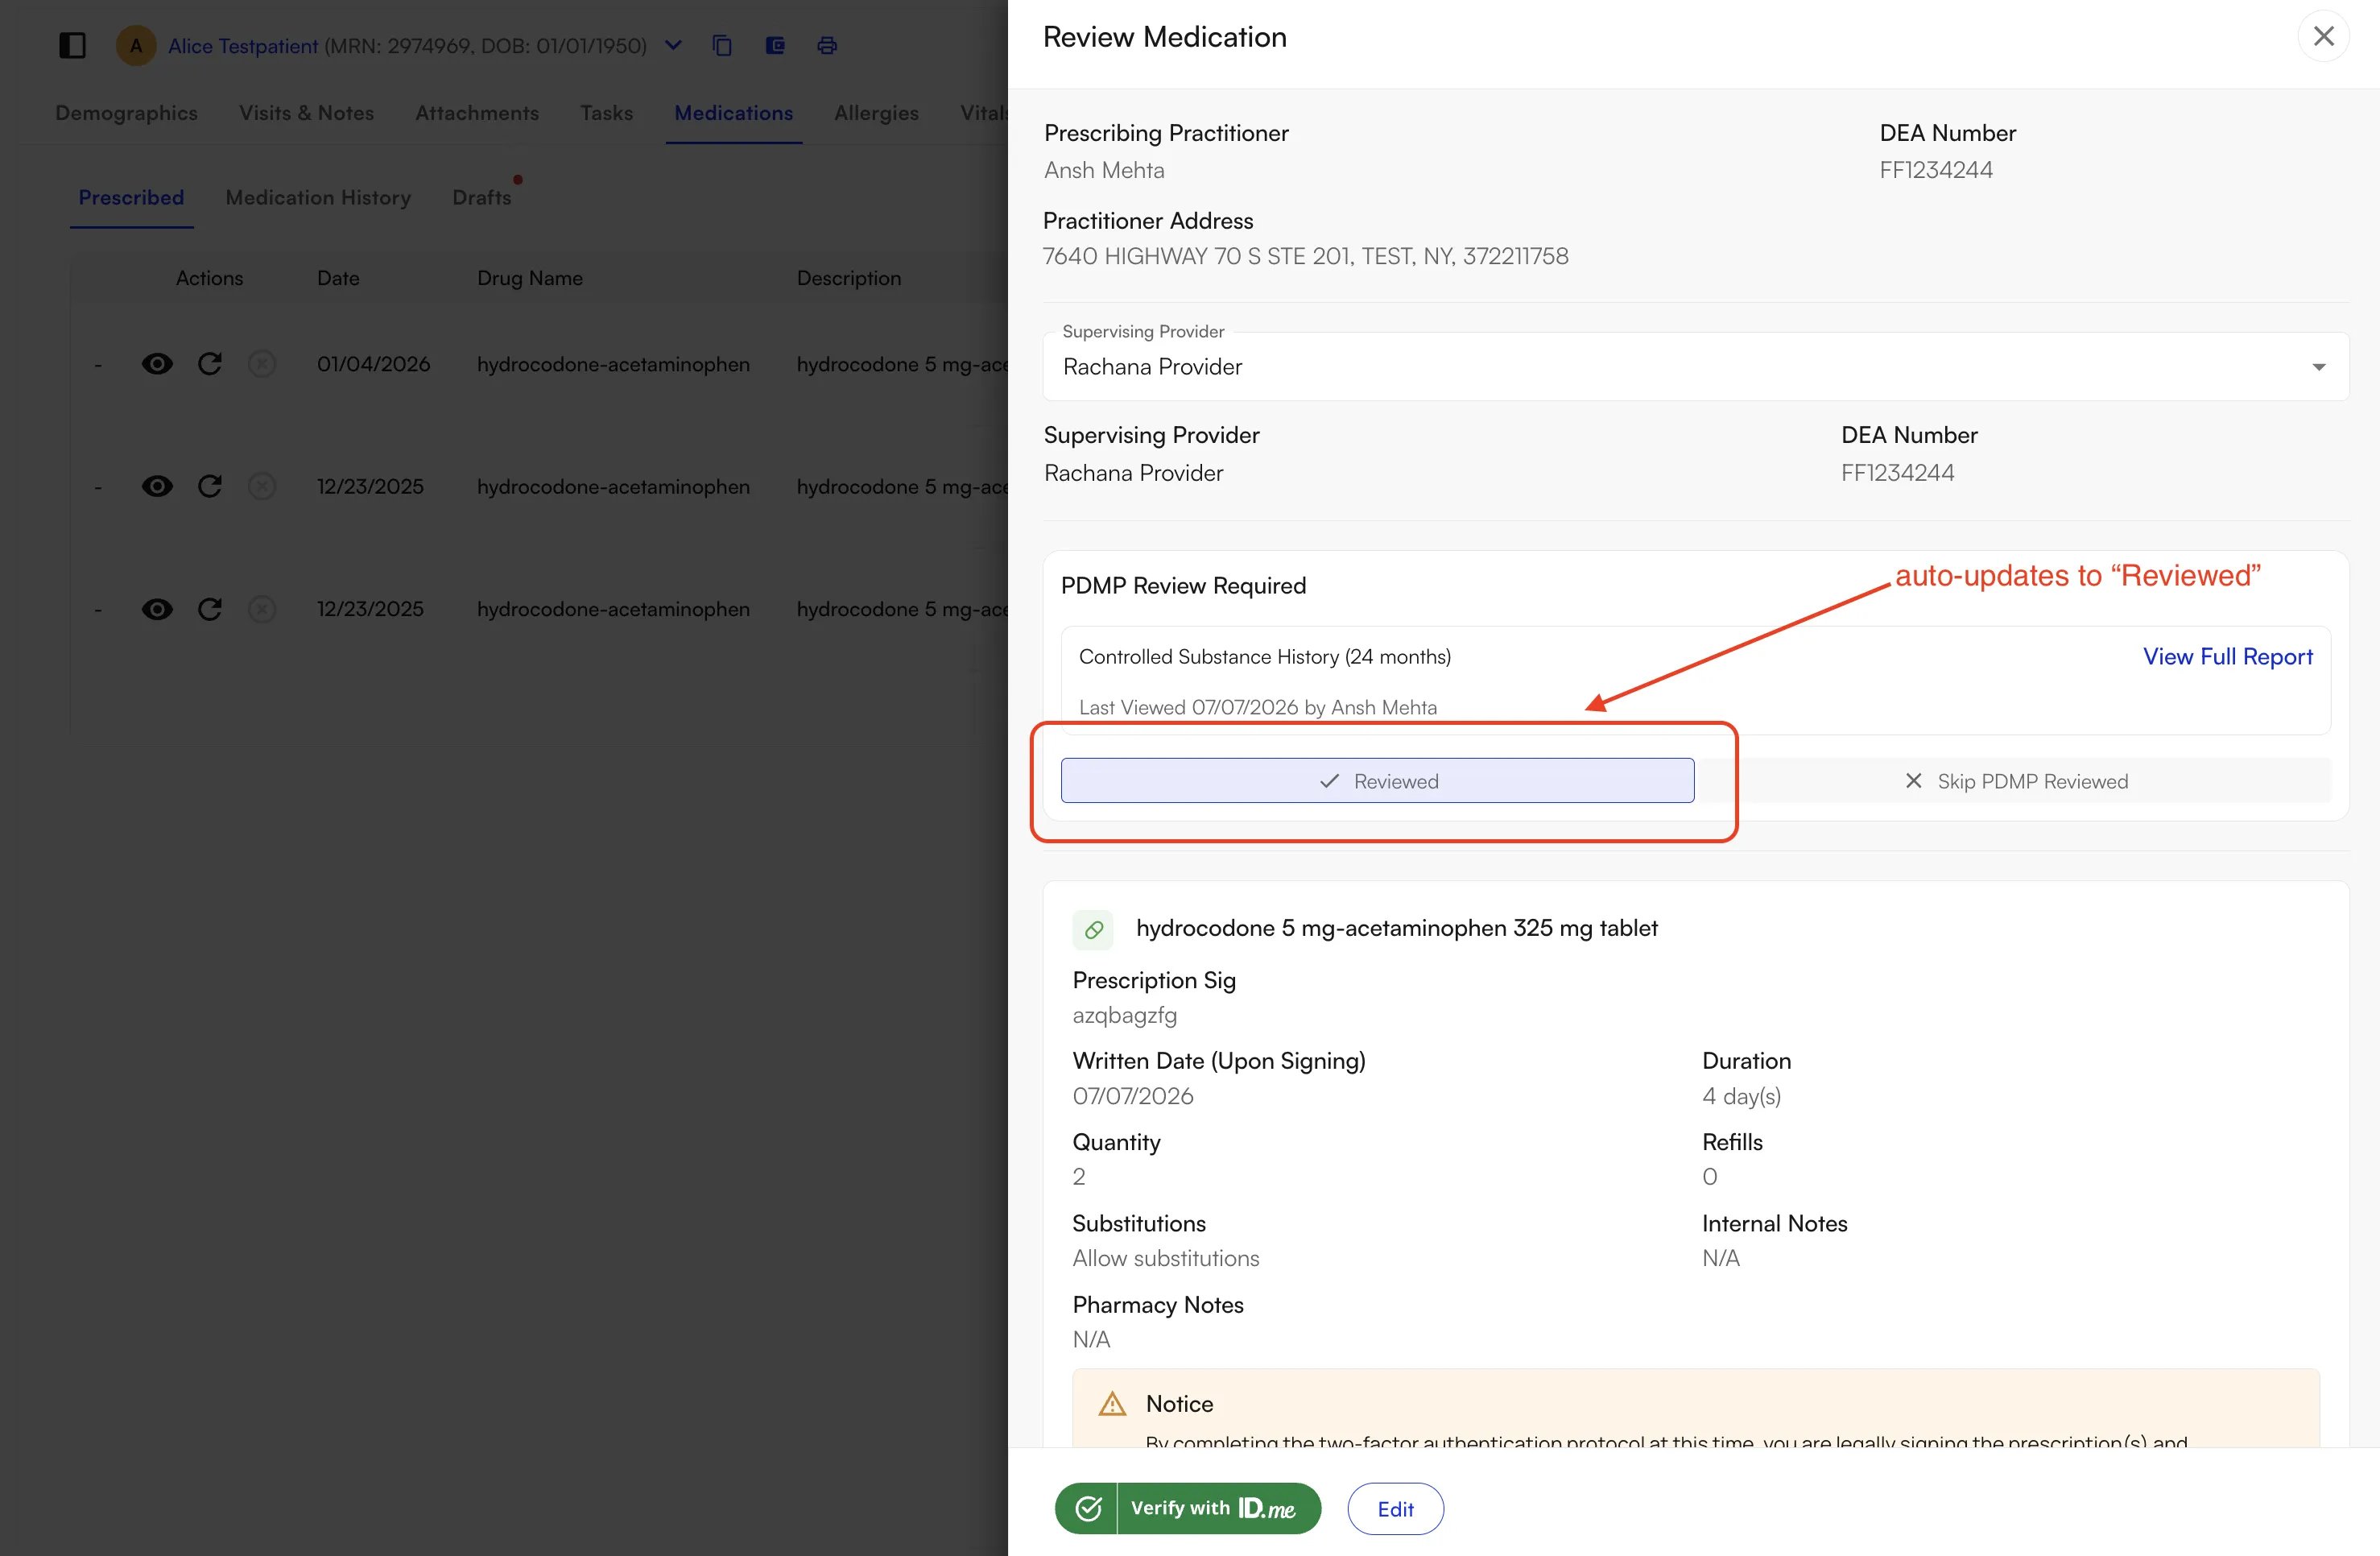The height and width of the screenshot is (1556, 2380).
Task: Click the hydrocodone 5 mg-acetaminophen 325 mg tablet heading
Action: pos(1397,928)
